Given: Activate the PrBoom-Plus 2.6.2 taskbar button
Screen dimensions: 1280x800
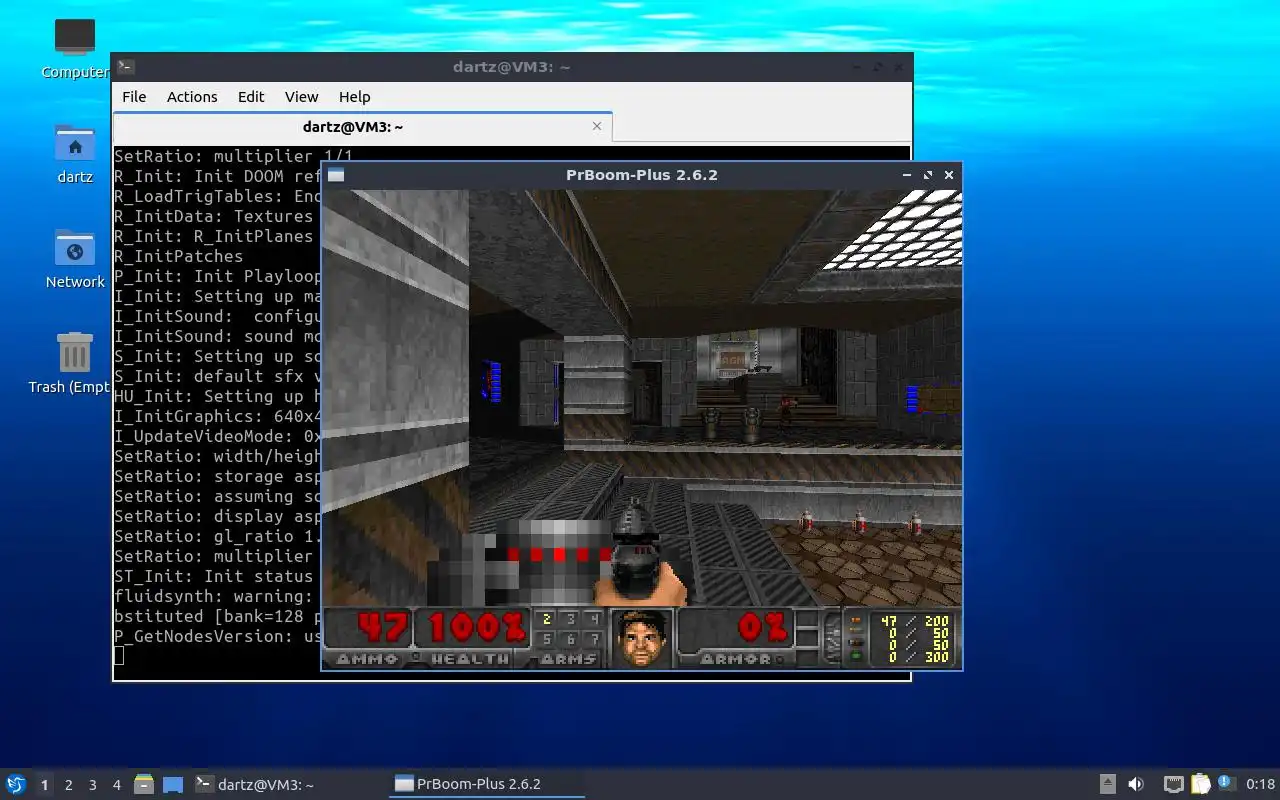Looking at the screenshot, I should 486,784.
